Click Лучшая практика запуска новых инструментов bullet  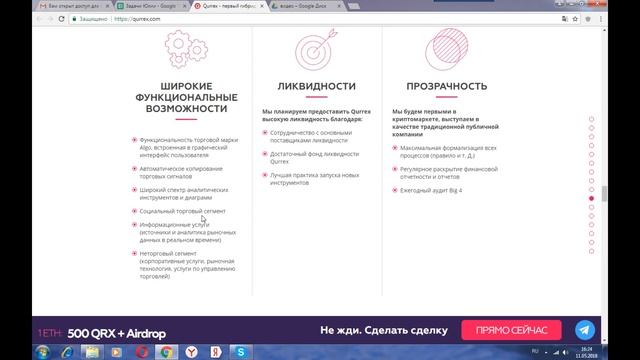tap(314, 179)
